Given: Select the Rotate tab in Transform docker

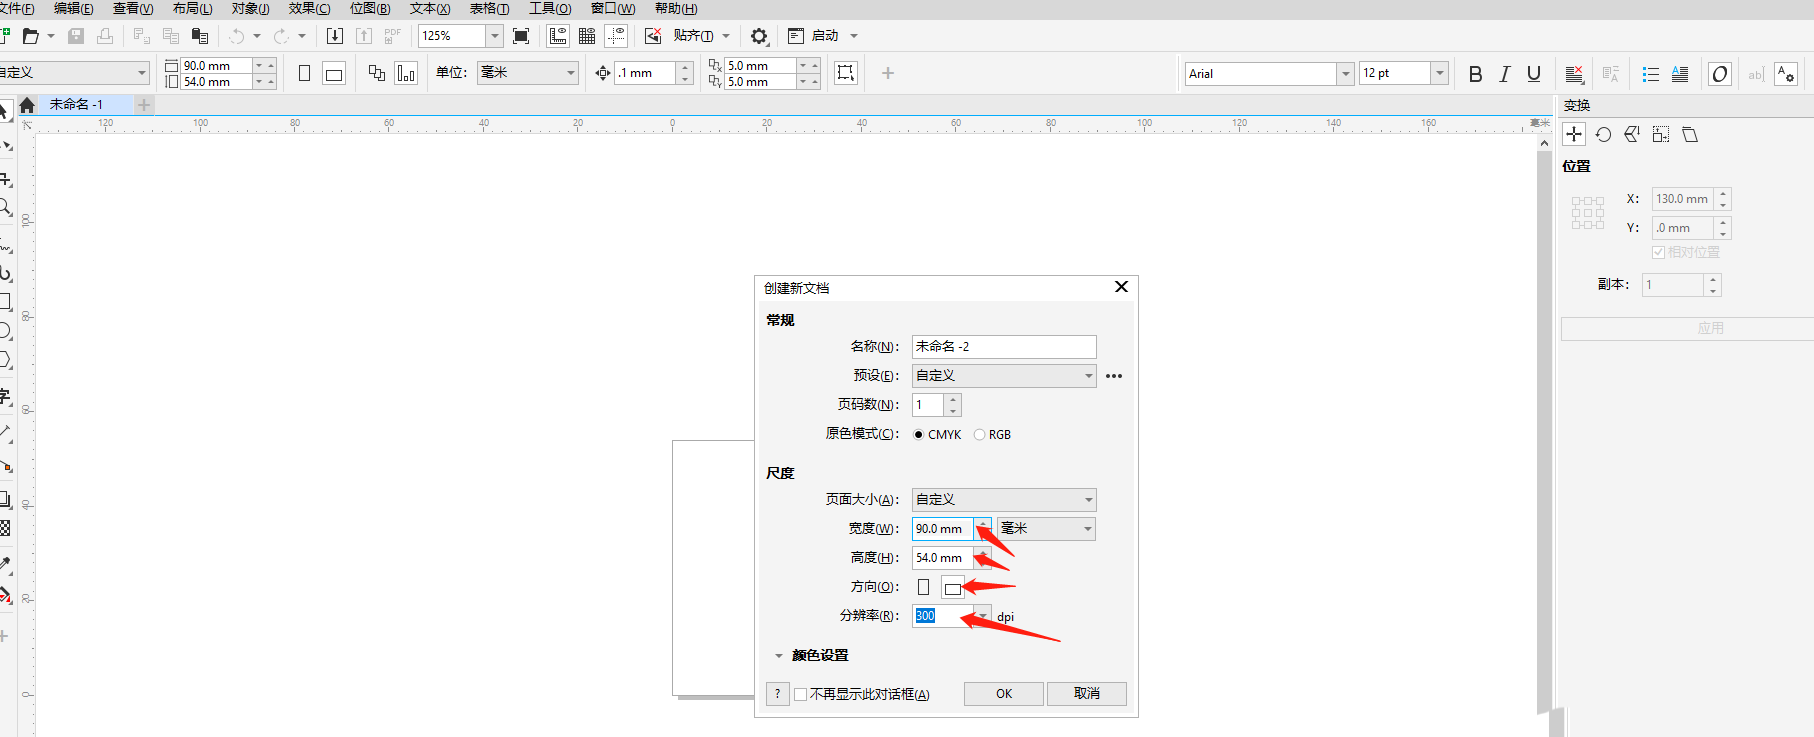Looking at the screenshot, I should (1603, 134).
